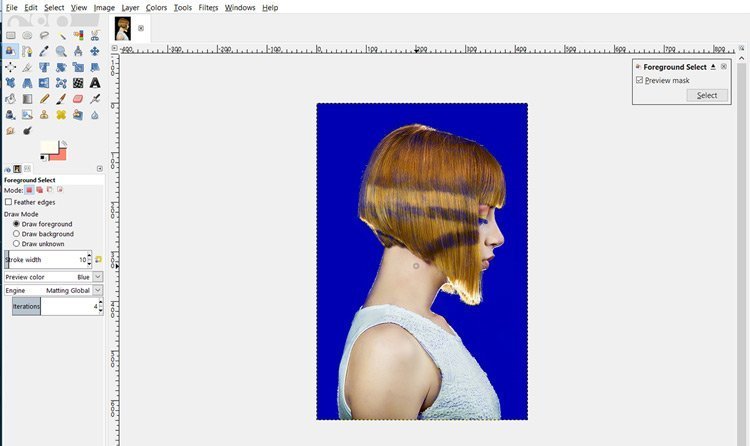
Task: Select the Paths tool
Action: (27, 51)
